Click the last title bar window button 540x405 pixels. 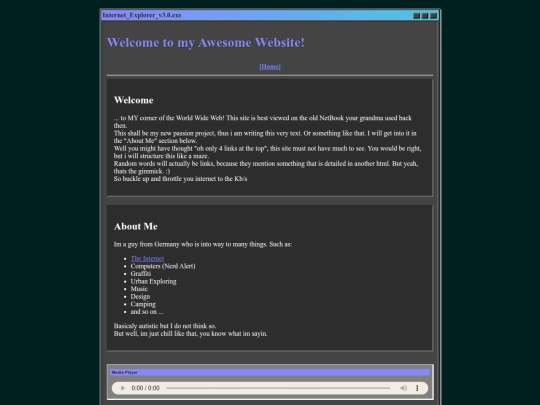(434, 15)
